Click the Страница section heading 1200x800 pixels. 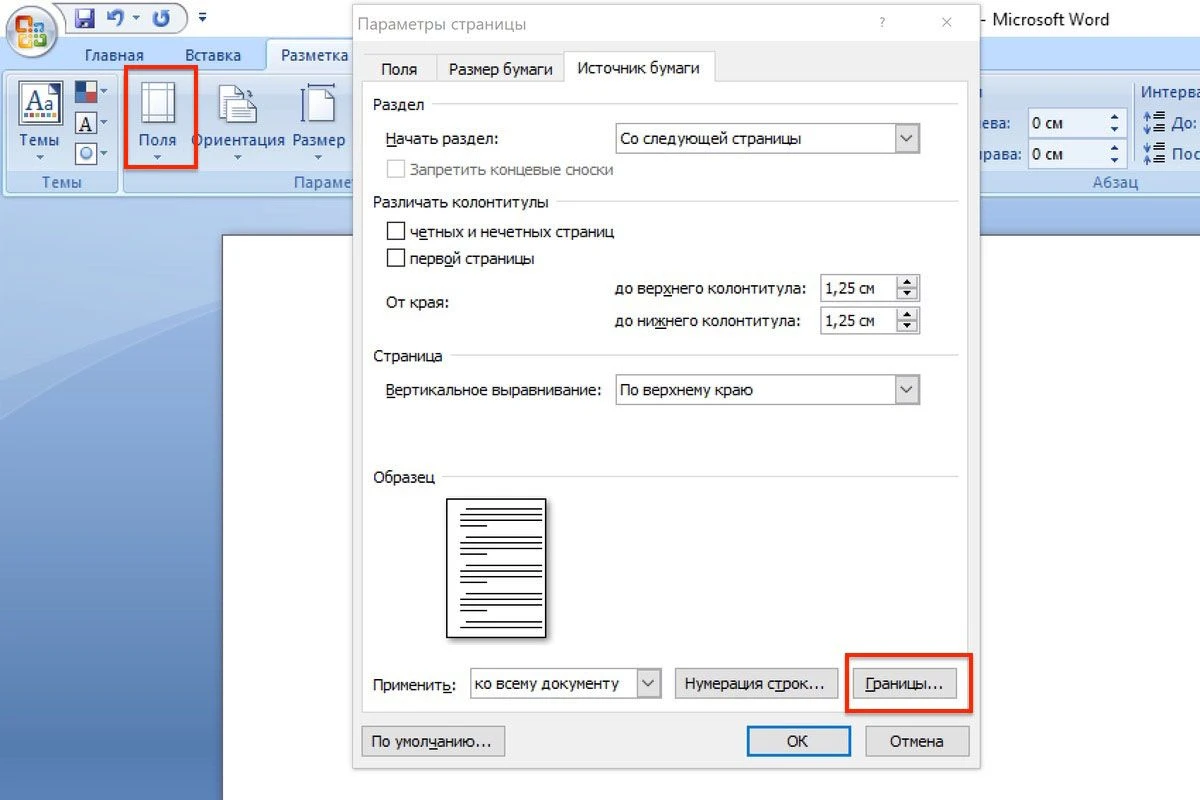point(408,355)
